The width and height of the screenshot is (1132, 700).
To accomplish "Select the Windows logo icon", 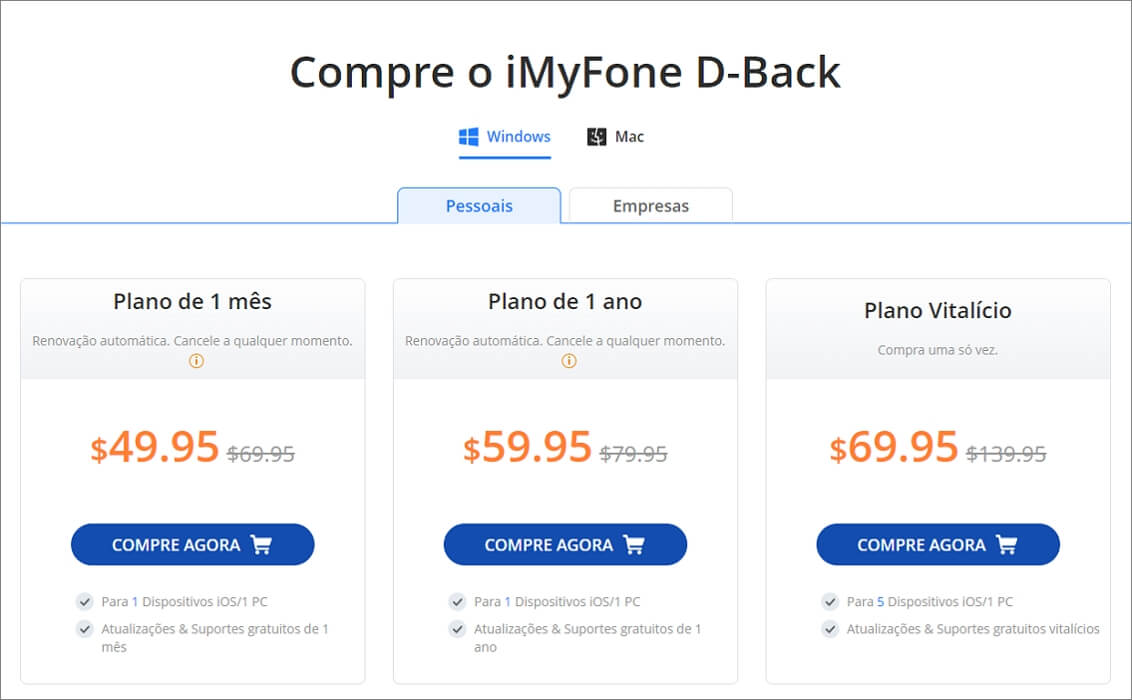I will click(x=469, y=136).
